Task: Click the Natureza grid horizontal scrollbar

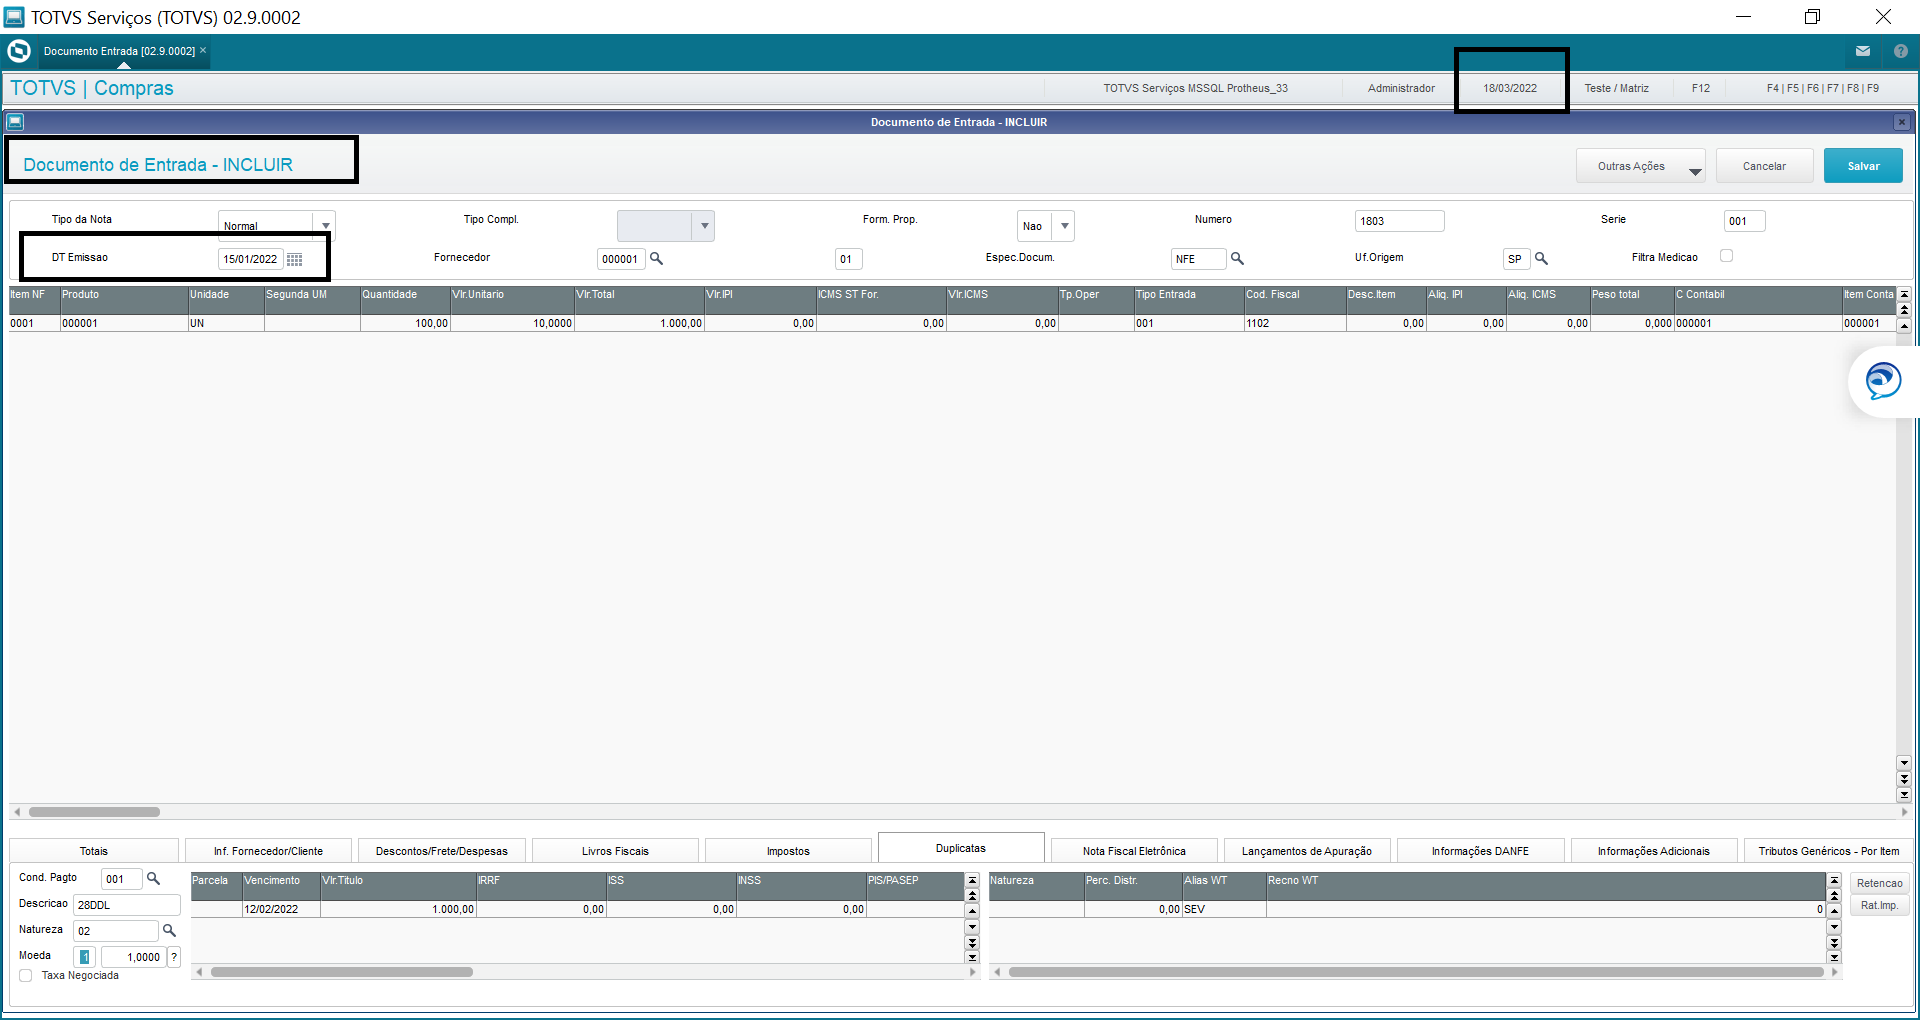Action: pyautogui.click(x=1416, y=972)
